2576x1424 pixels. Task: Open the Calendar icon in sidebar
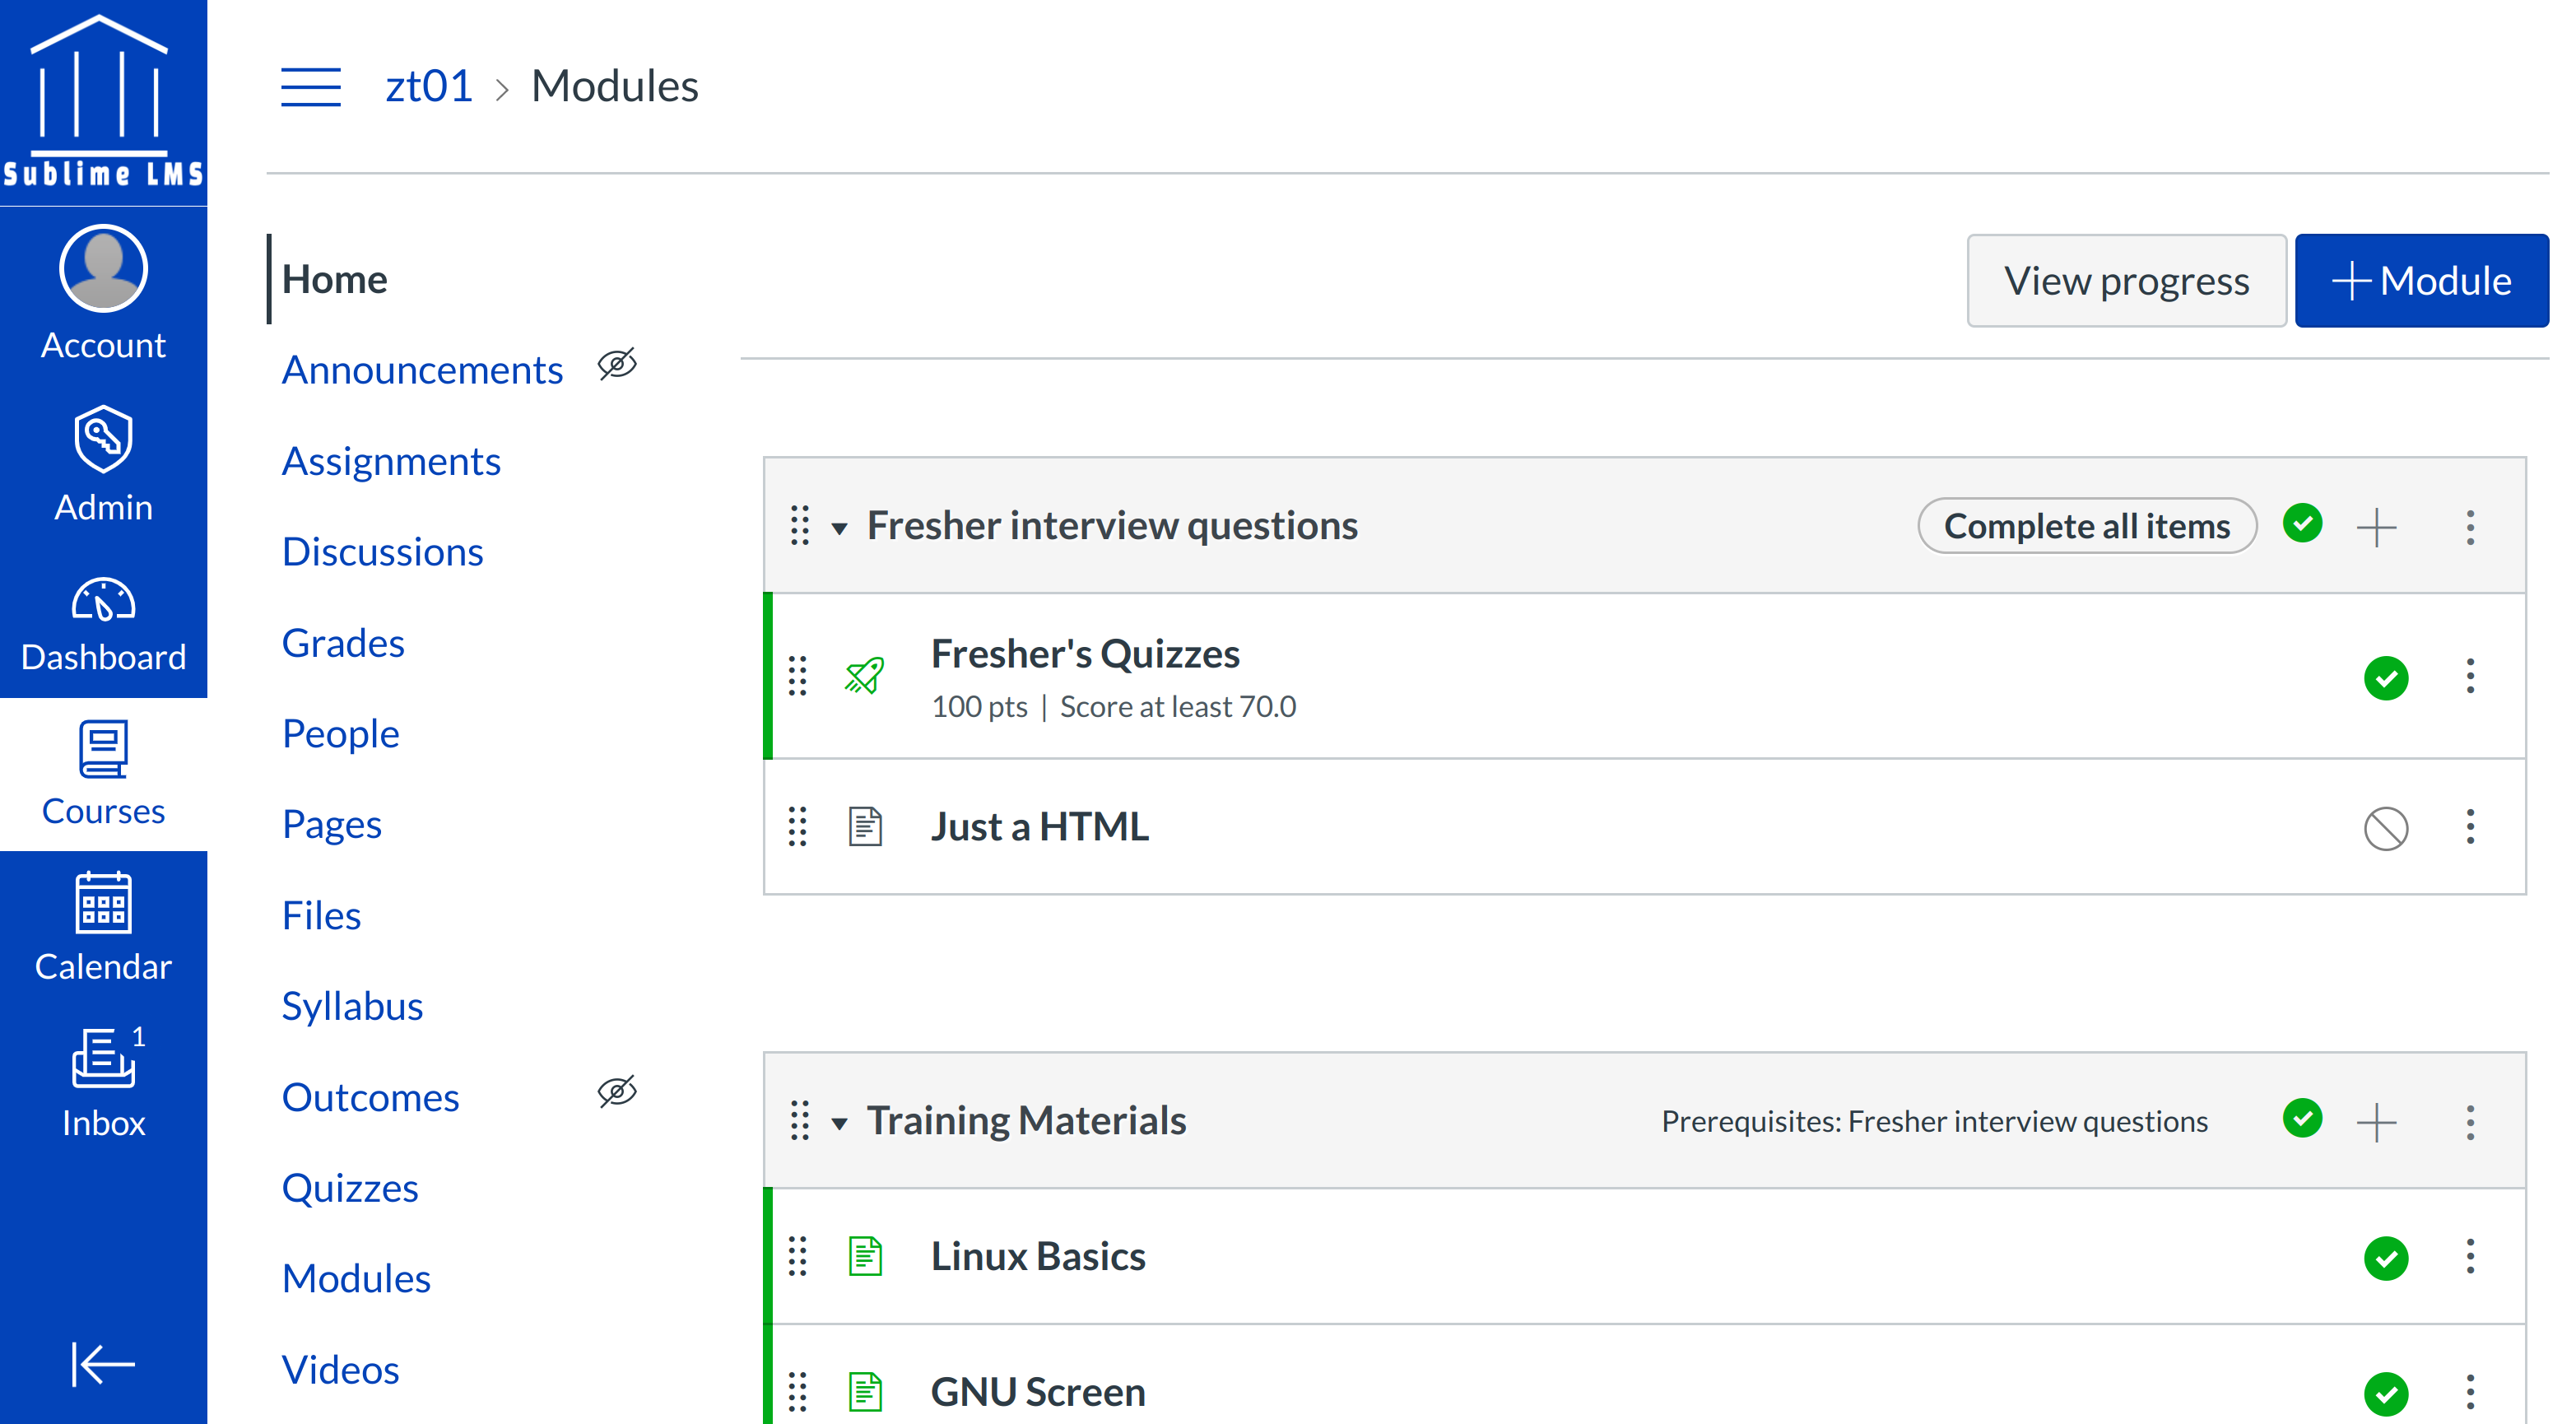click(x=103, y=903)
